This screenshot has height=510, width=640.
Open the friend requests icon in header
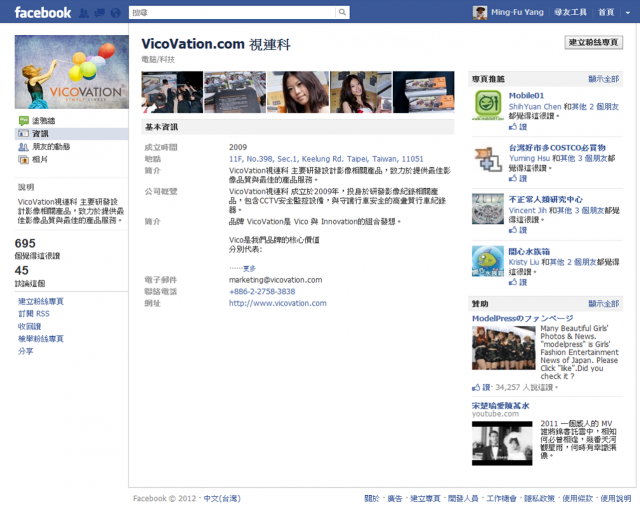pyautogui.click(x=84, y=13)
